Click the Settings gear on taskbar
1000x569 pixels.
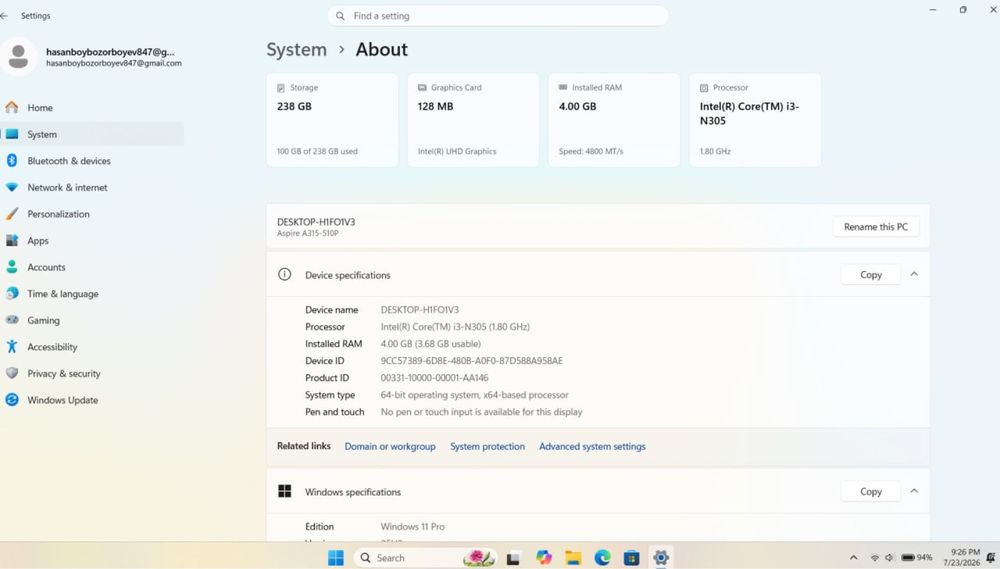click(661, 558)
